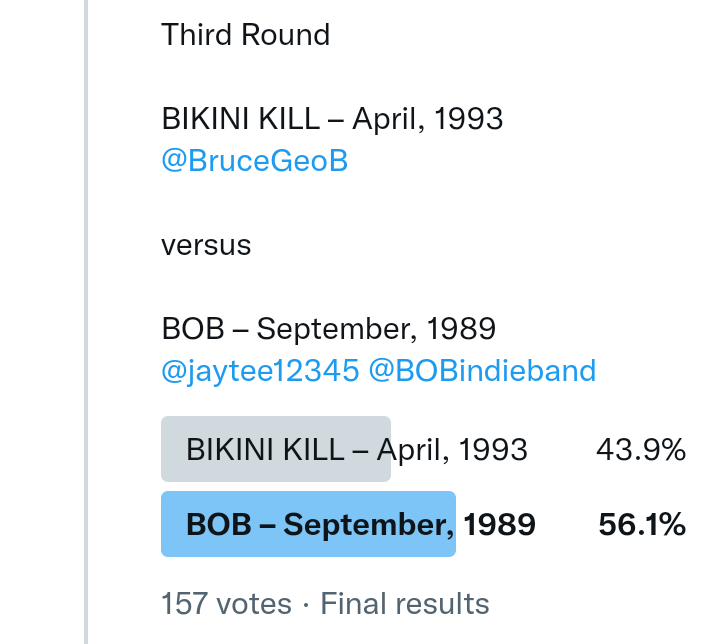720x644 pixels.
Task: Click the blue BOB poll result bar
Action: 308,524
